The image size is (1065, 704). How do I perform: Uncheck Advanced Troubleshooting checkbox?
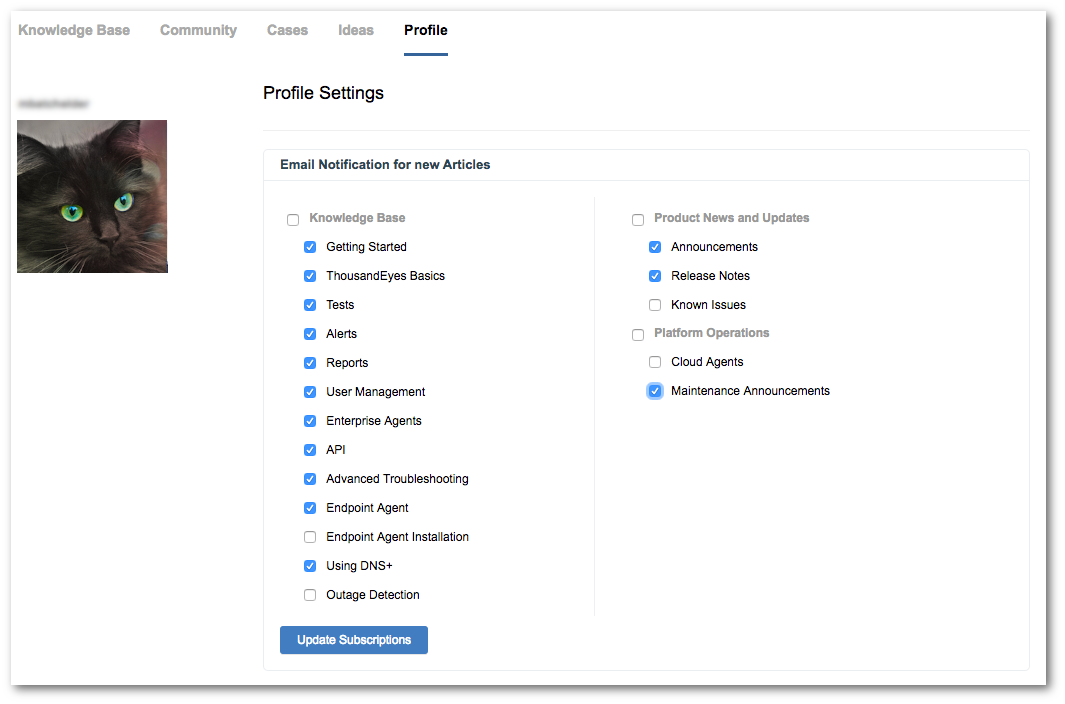310,479
